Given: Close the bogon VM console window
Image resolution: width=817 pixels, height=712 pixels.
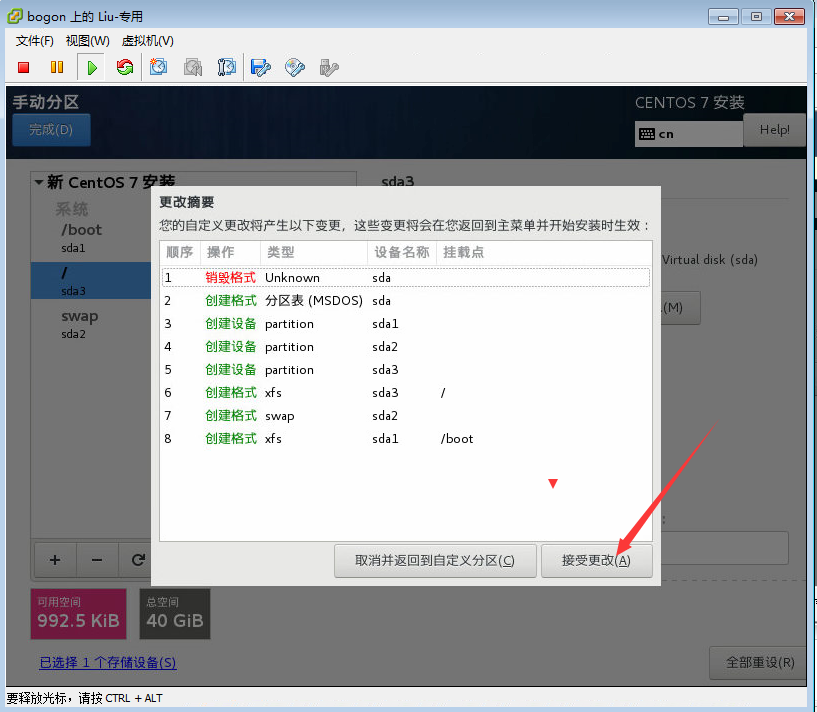Looking at the screenshot, I should 789,17.
